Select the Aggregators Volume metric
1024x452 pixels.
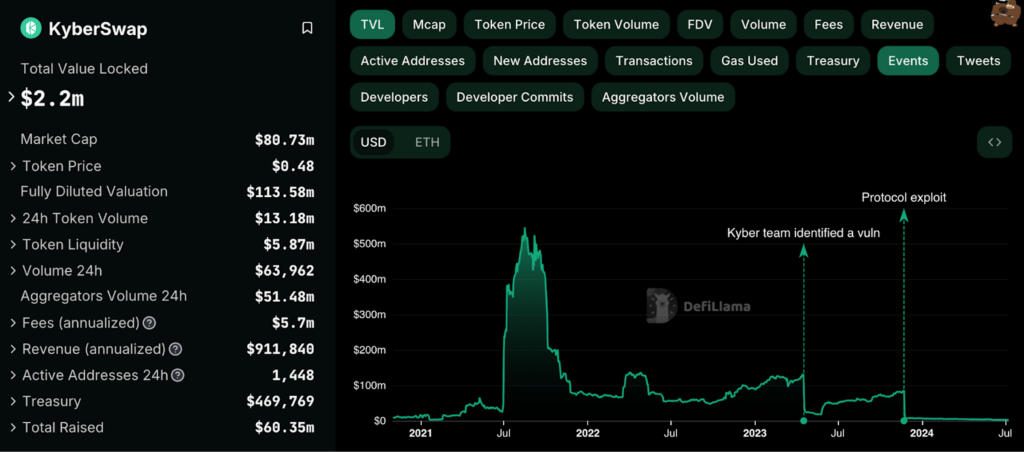pos(663,97)
